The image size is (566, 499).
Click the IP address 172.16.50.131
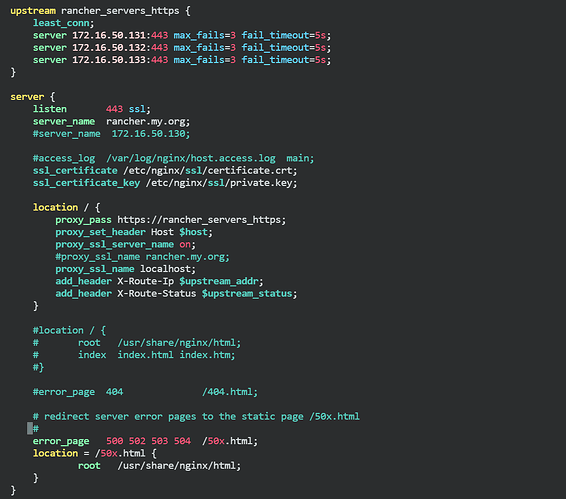109,35
